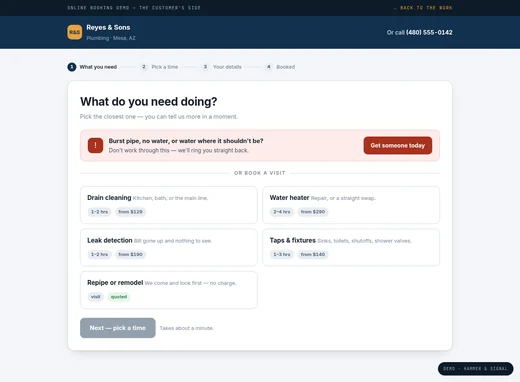Click Next — pick a time button
Viewport: 520px width, 382px height.
point(118,328)
